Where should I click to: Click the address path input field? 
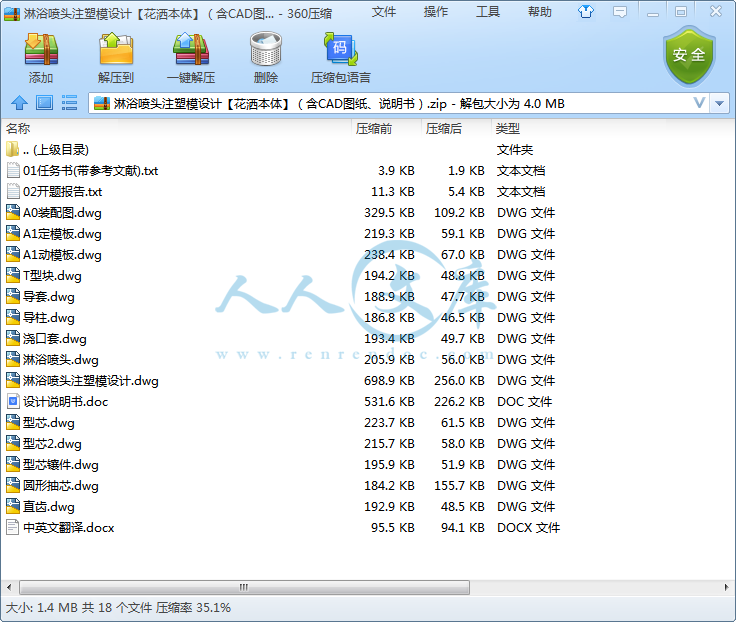[399, 103]
